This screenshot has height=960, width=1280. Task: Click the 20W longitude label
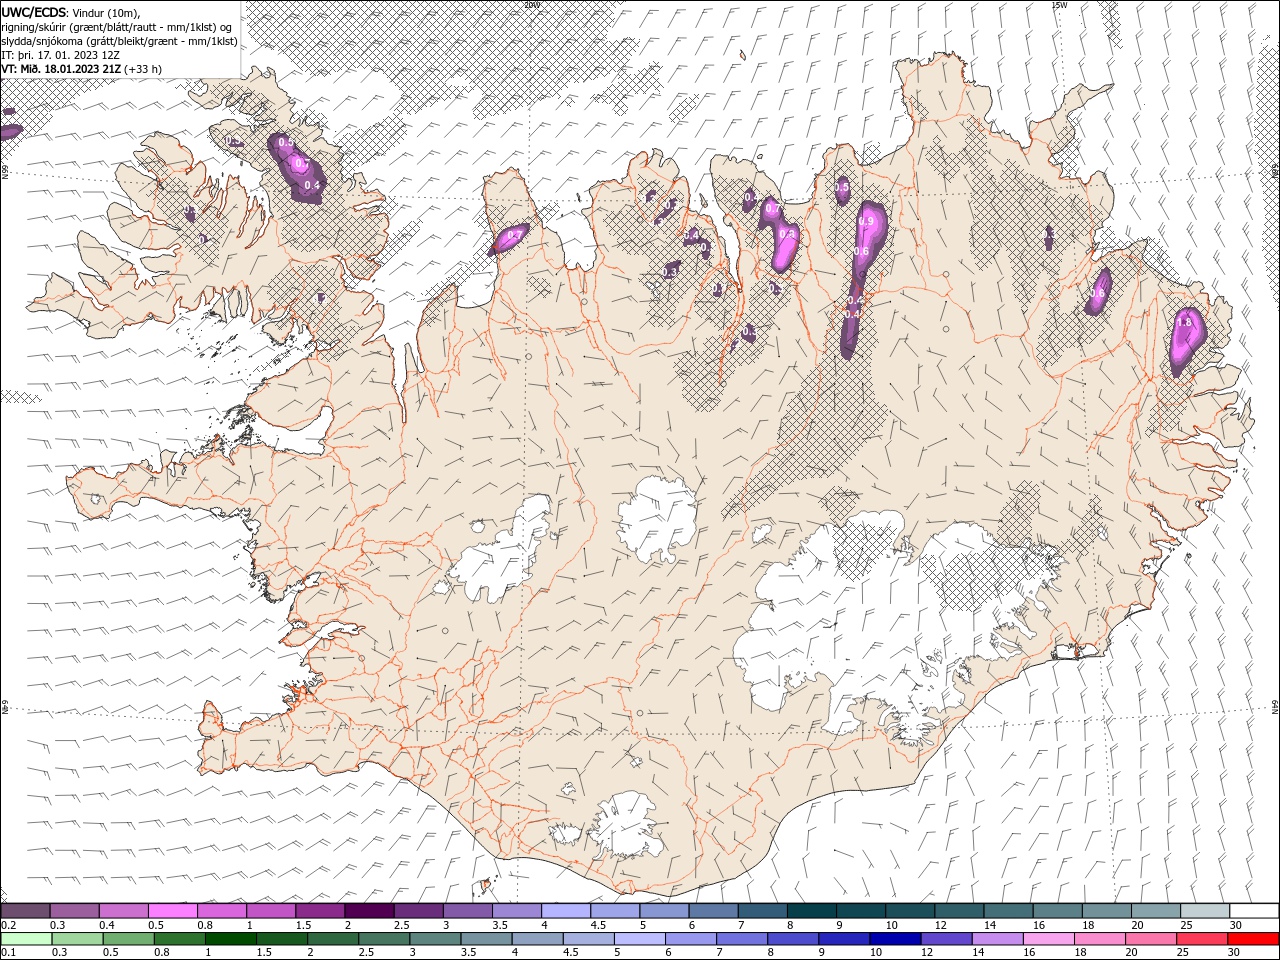(x=532, y=5)
